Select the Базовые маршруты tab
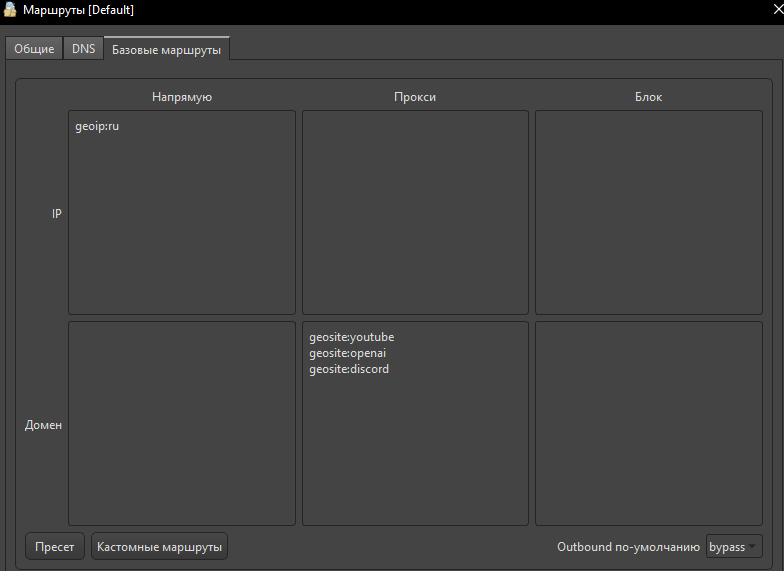Viewport: 784px width, 571px height. coord(166,49)
